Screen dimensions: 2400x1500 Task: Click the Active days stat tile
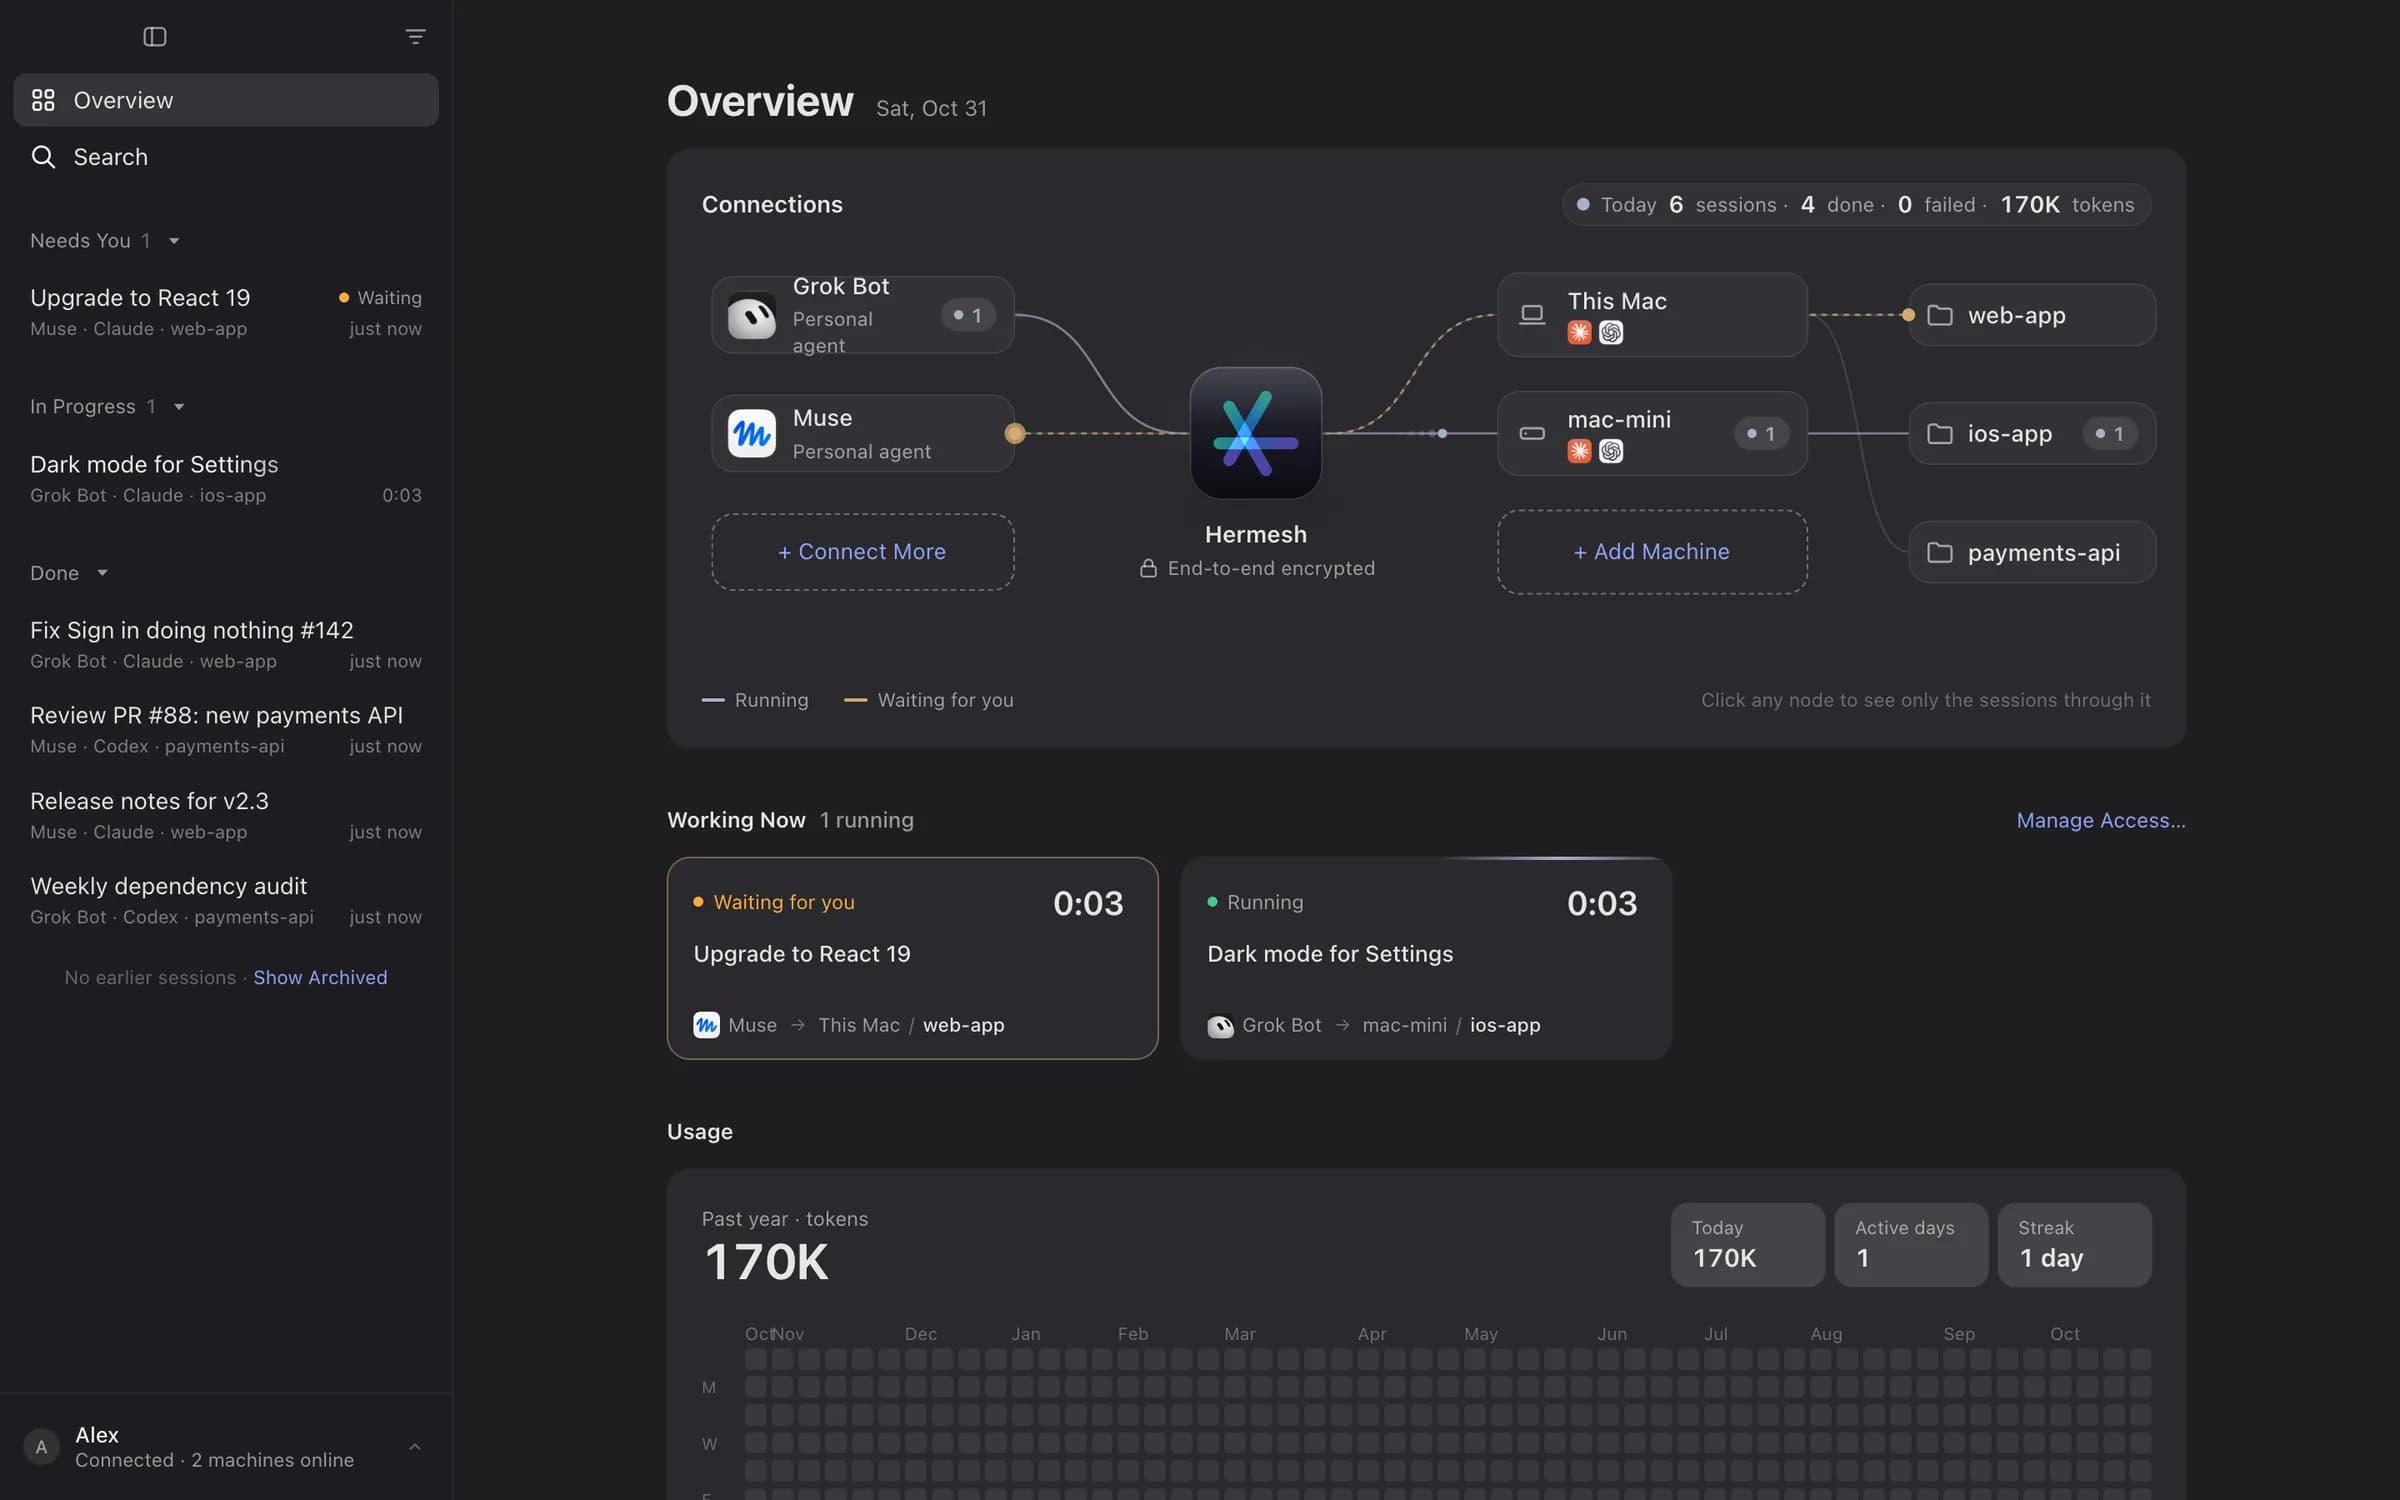coord(1911,1244)
